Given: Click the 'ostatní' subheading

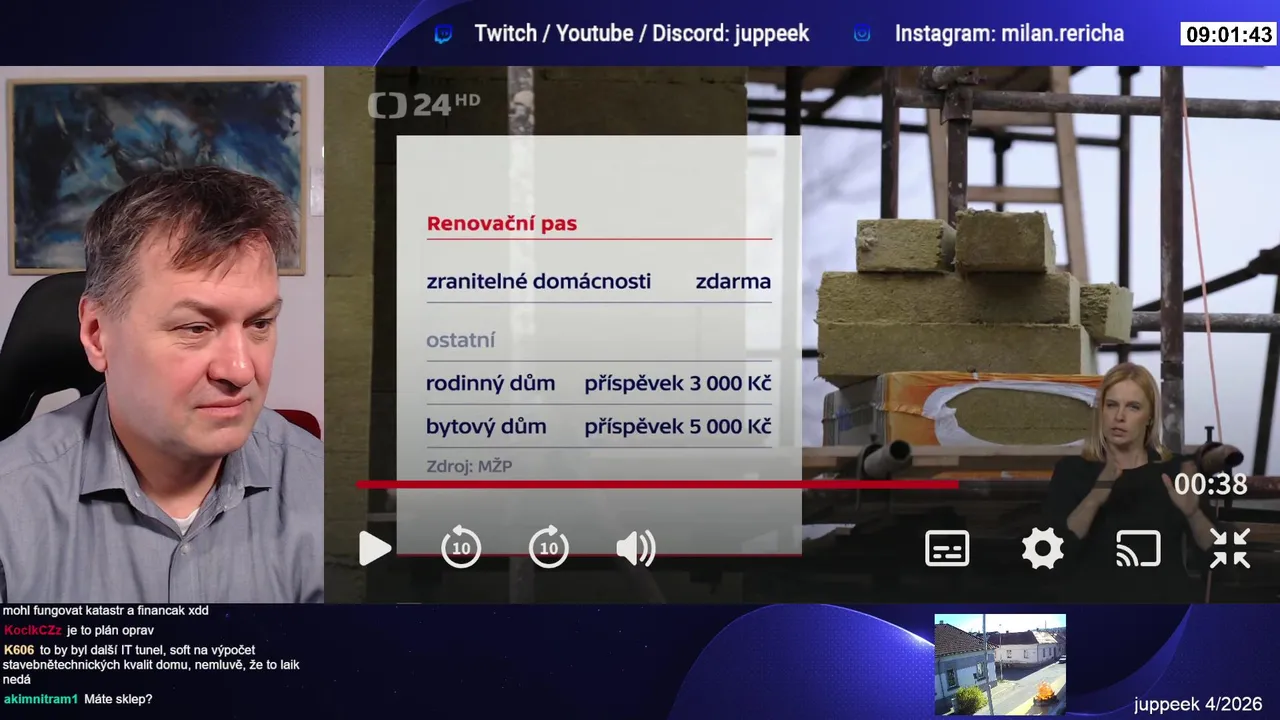Looking at the screenshot, I should [x=461, y=340].
